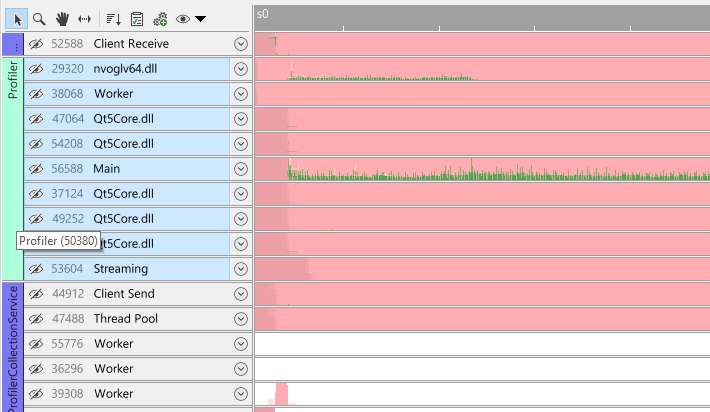The width and height of the screenshot is (710, 412).
Task: Choose the hand pan tool
Action: tap(62, 18)
